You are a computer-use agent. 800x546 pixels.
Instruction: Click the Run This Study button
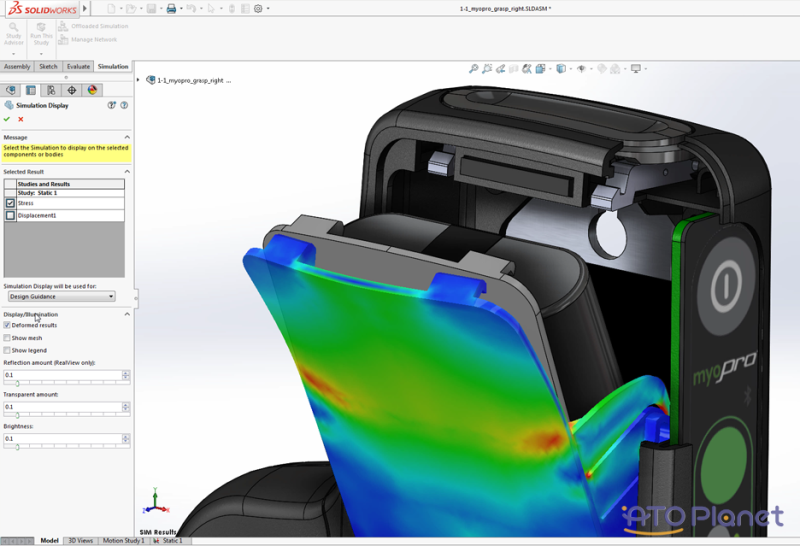(41, 34)
